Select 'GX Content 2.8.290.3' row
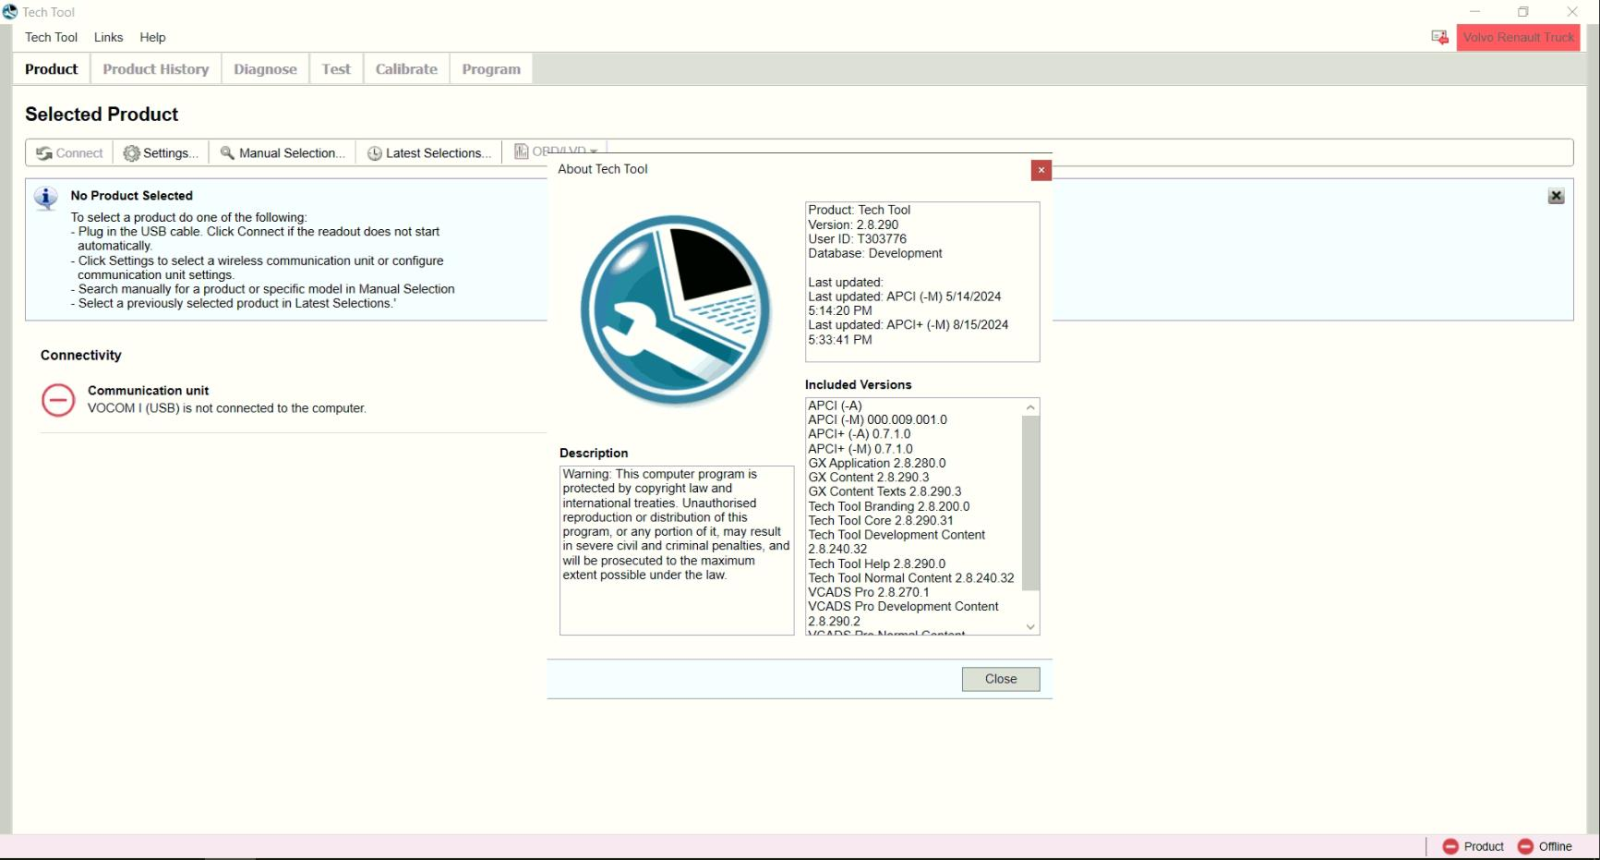Screen dimensions: 1600x860 [x=868, y=478]
